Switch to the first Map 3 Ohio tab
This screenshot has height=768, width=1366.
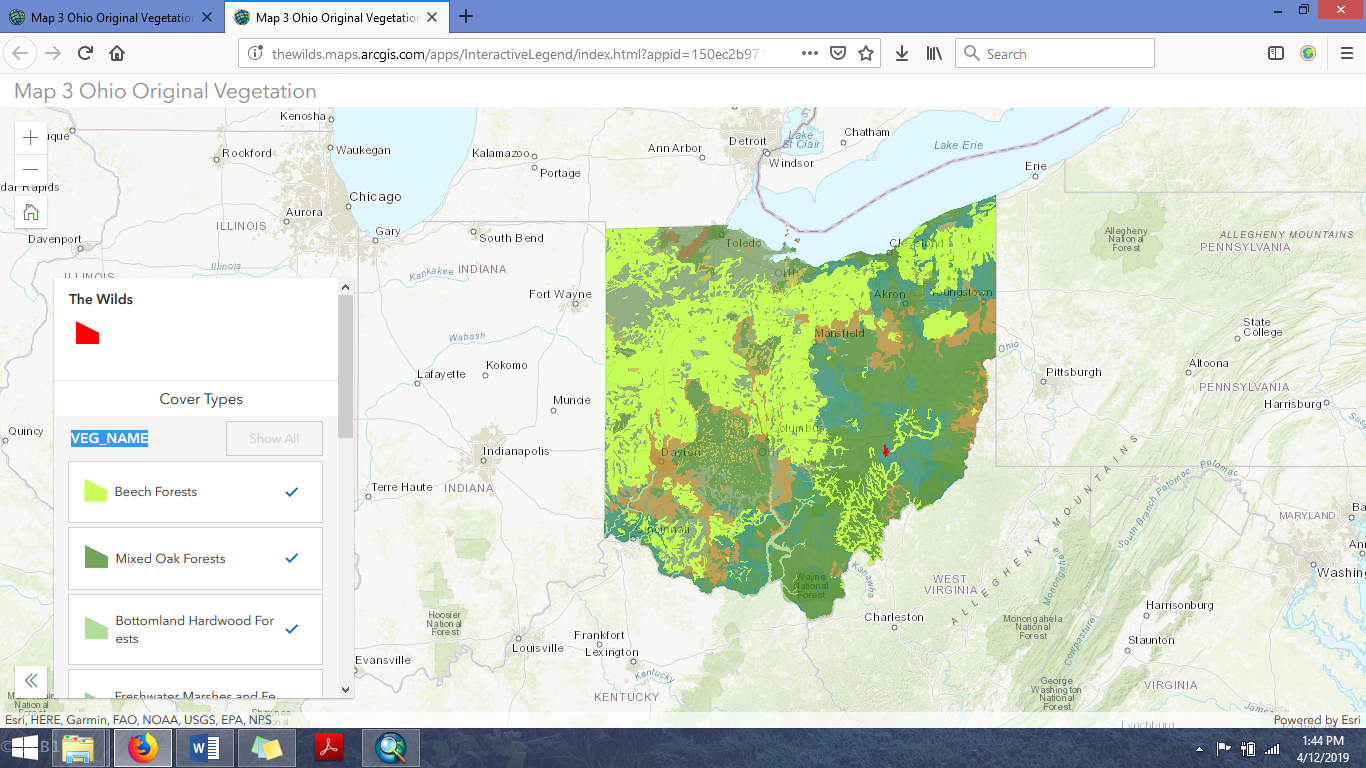110,17
